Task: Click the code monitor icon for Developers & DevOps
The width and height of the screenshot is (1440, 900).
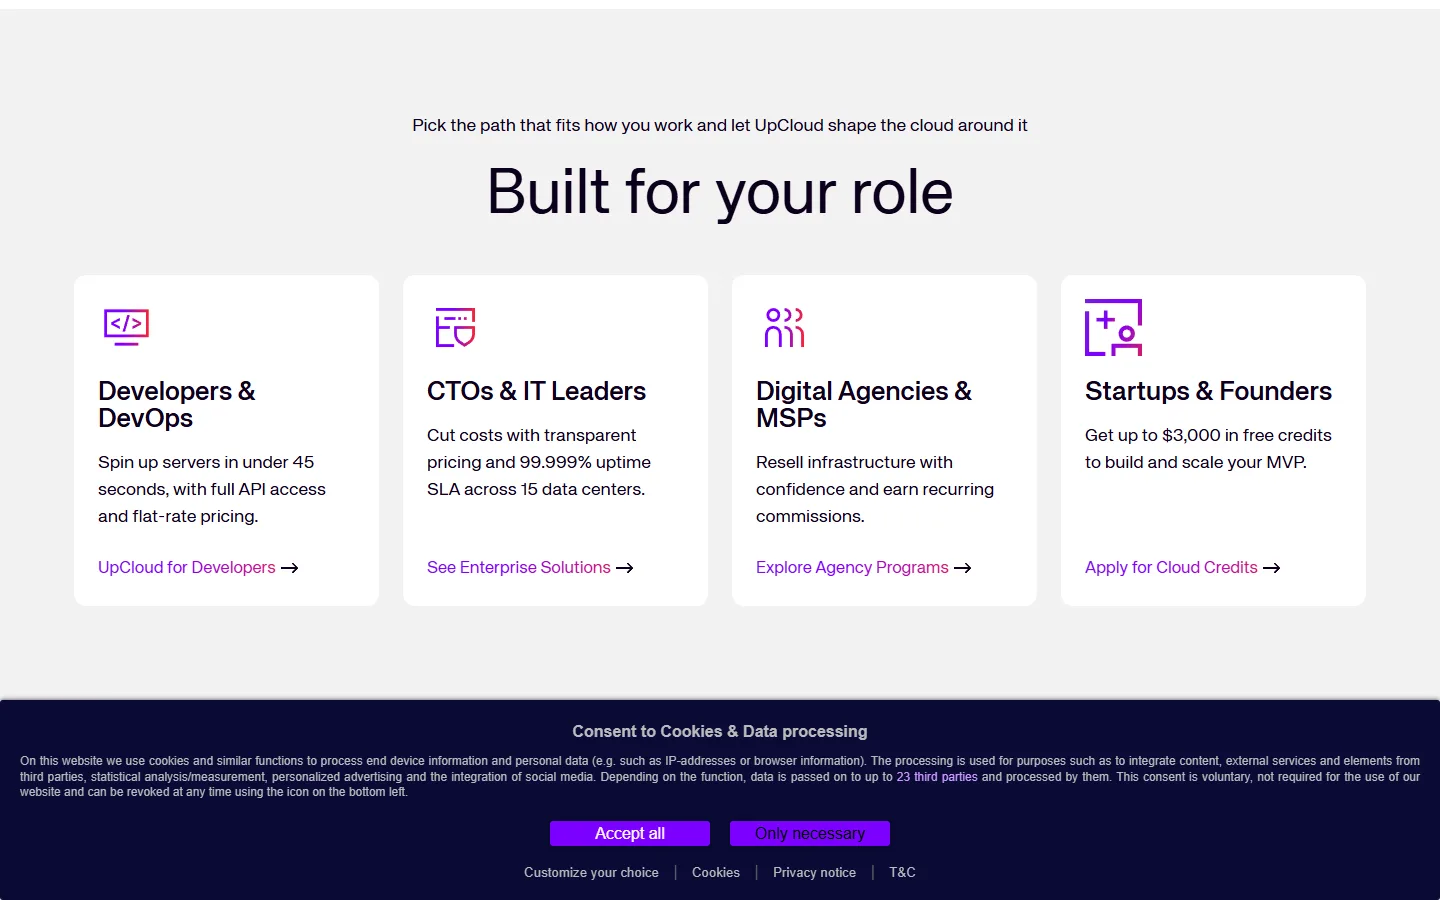Action: pyautogui.click(x=126, y=327)
